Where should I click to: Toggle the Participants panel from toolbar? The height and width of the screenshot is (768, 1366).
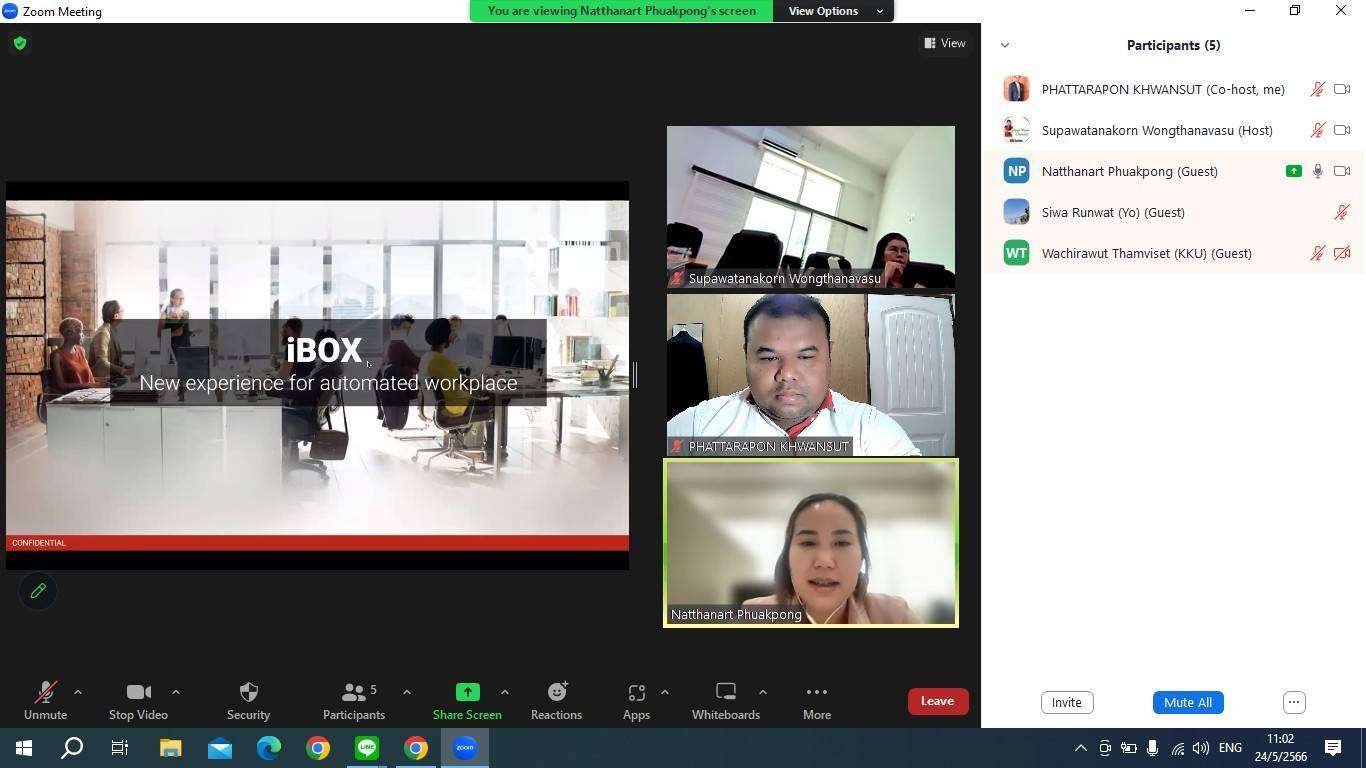354,701
